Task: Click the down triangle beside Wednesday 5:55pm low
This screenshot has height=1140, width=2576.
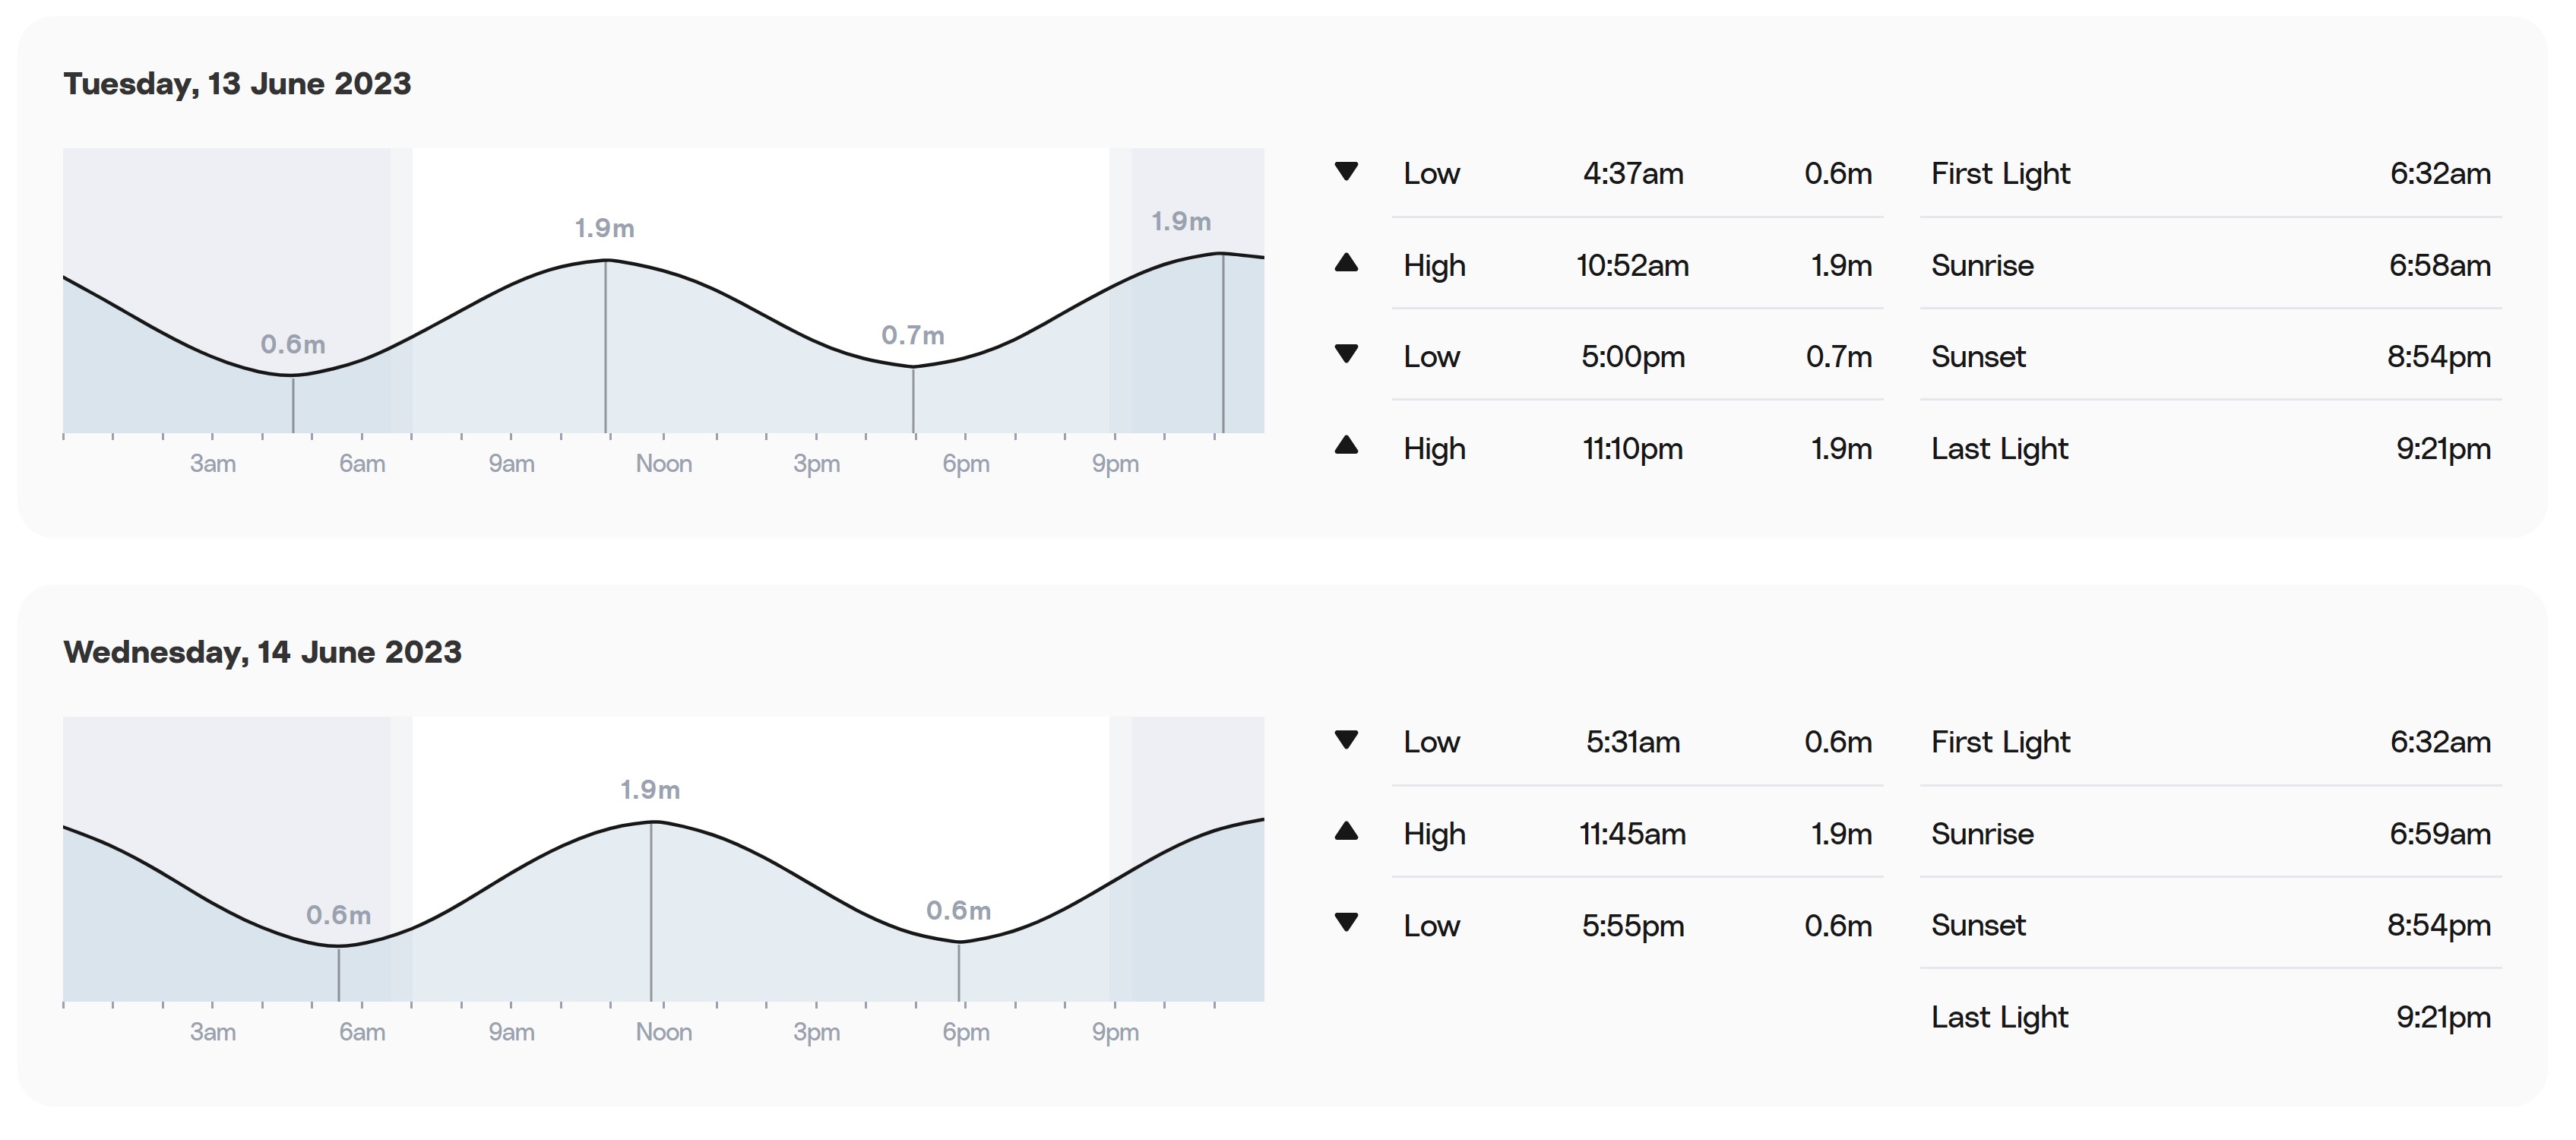Action: click(x=1346, y=922)
